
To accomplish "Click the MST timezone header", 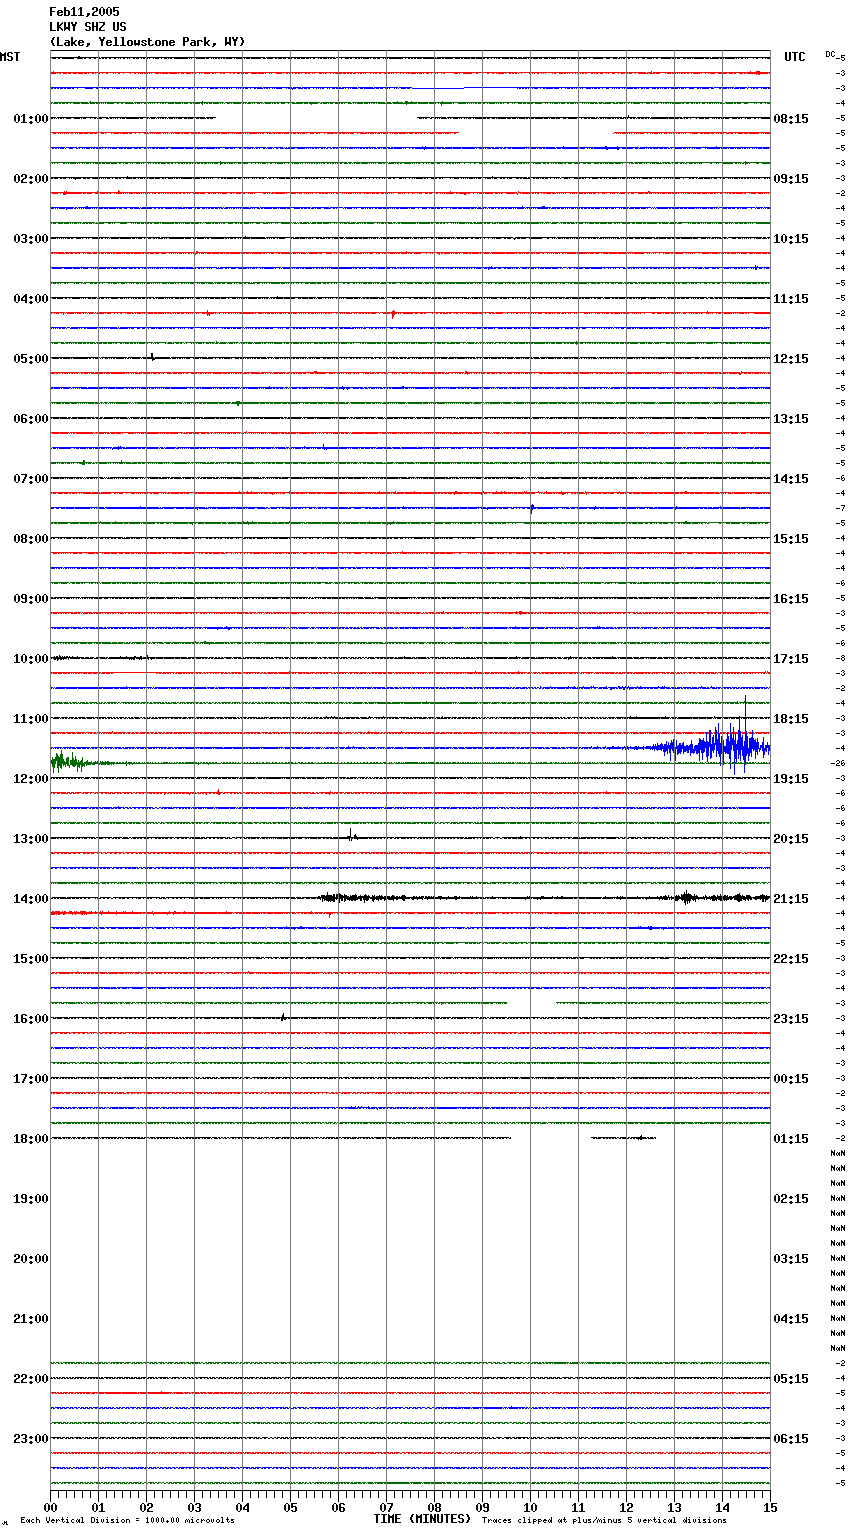I will pyautogui.click(x=10, y=57).
